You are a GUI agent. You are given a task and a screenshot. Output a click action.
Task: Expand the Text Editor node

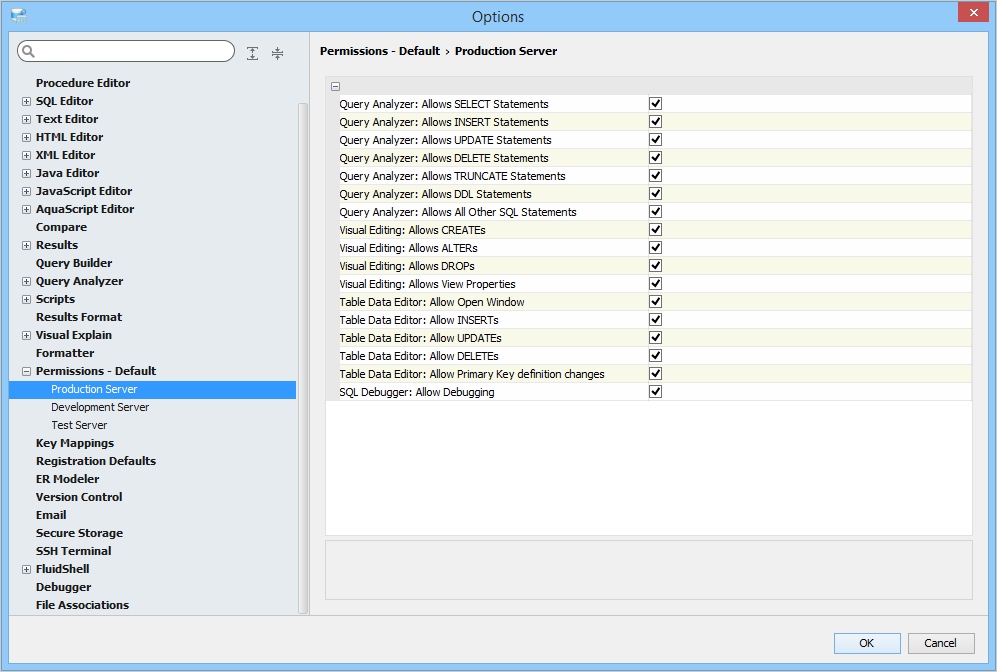click(26, 119)
